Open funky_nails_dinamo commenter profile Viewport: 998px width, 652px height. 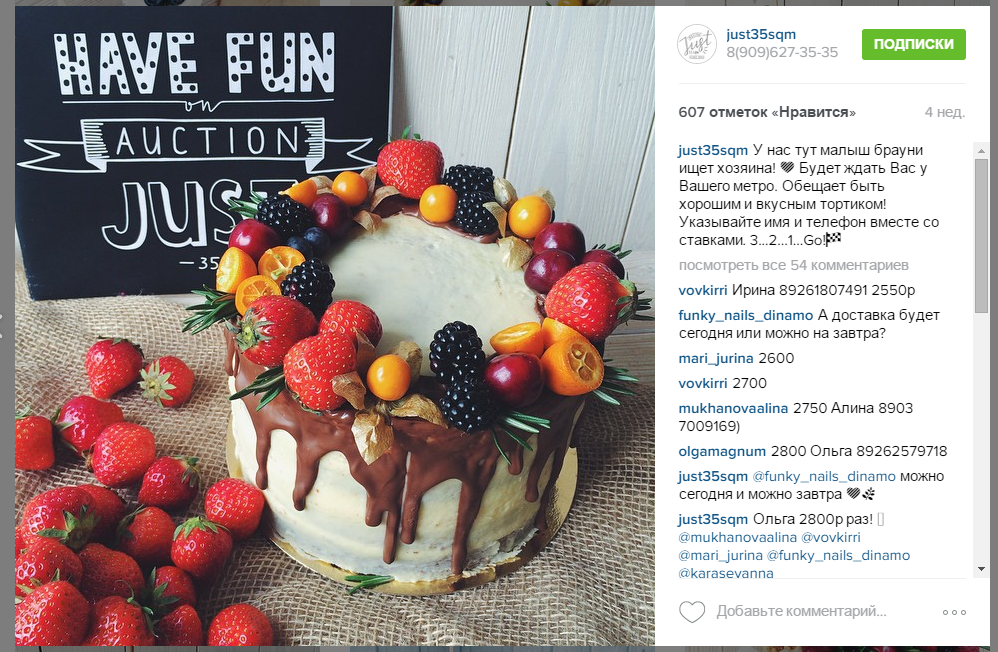coord(745,315)
